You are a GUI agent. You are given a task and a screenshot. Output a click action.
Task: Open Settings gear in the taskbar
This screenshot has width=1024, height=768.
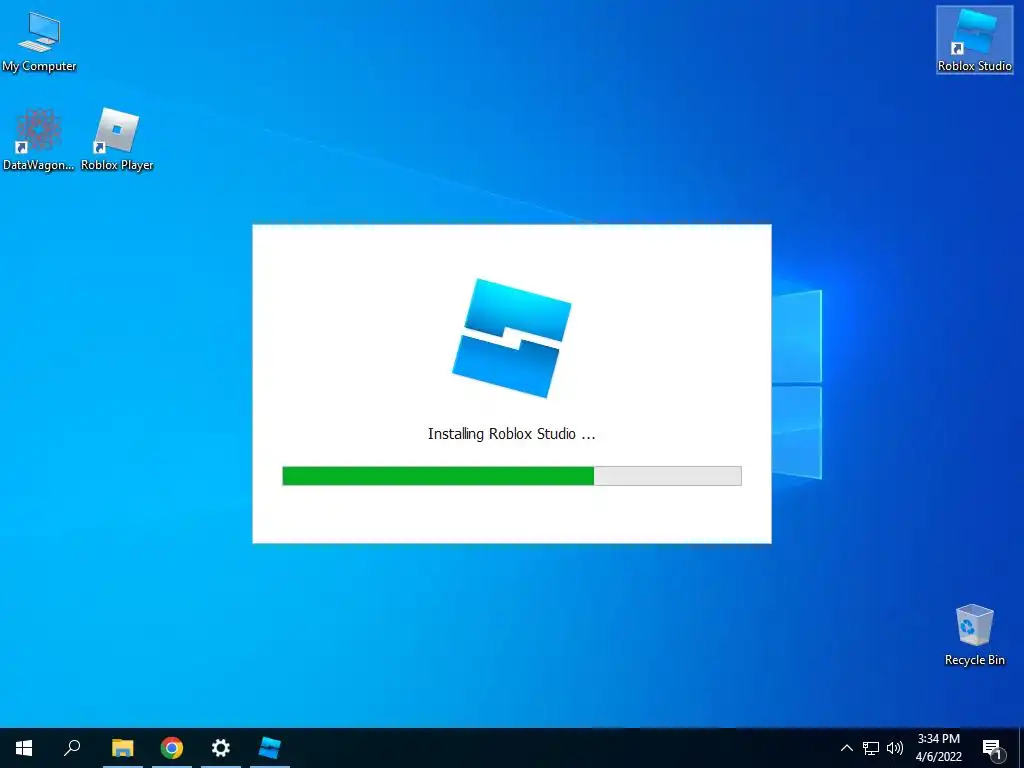221,748
